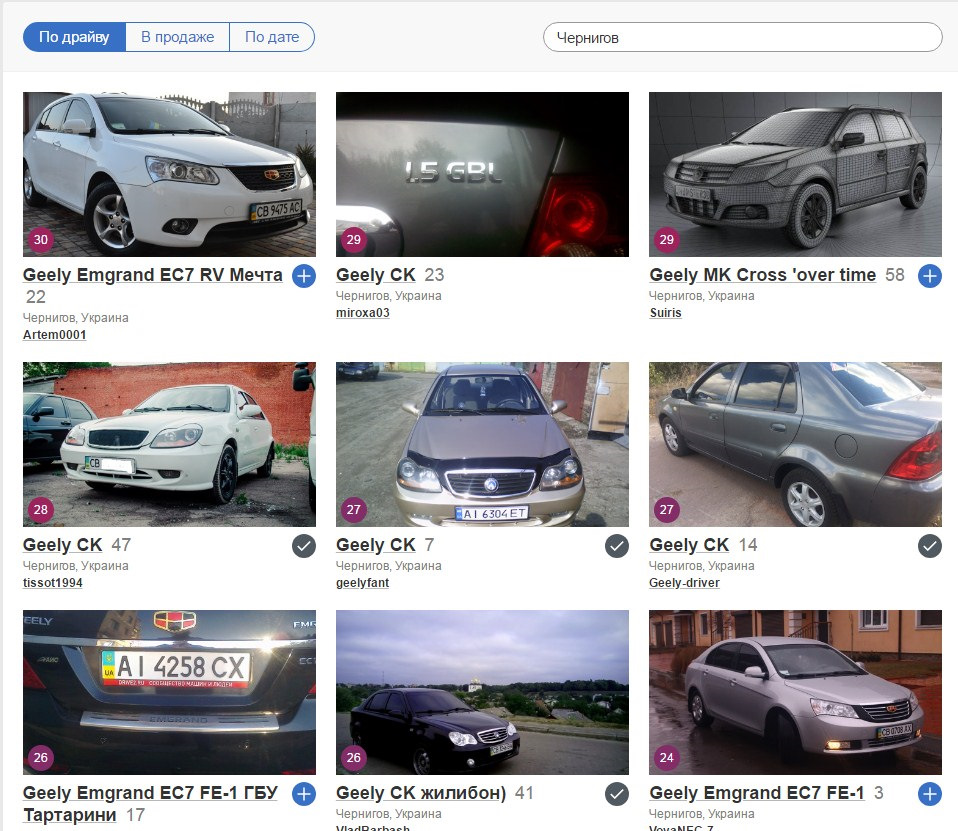Click the 30 drive rating badge
Image resolution: width=958 pixels, height=831 pixels.
click(41, 240)
